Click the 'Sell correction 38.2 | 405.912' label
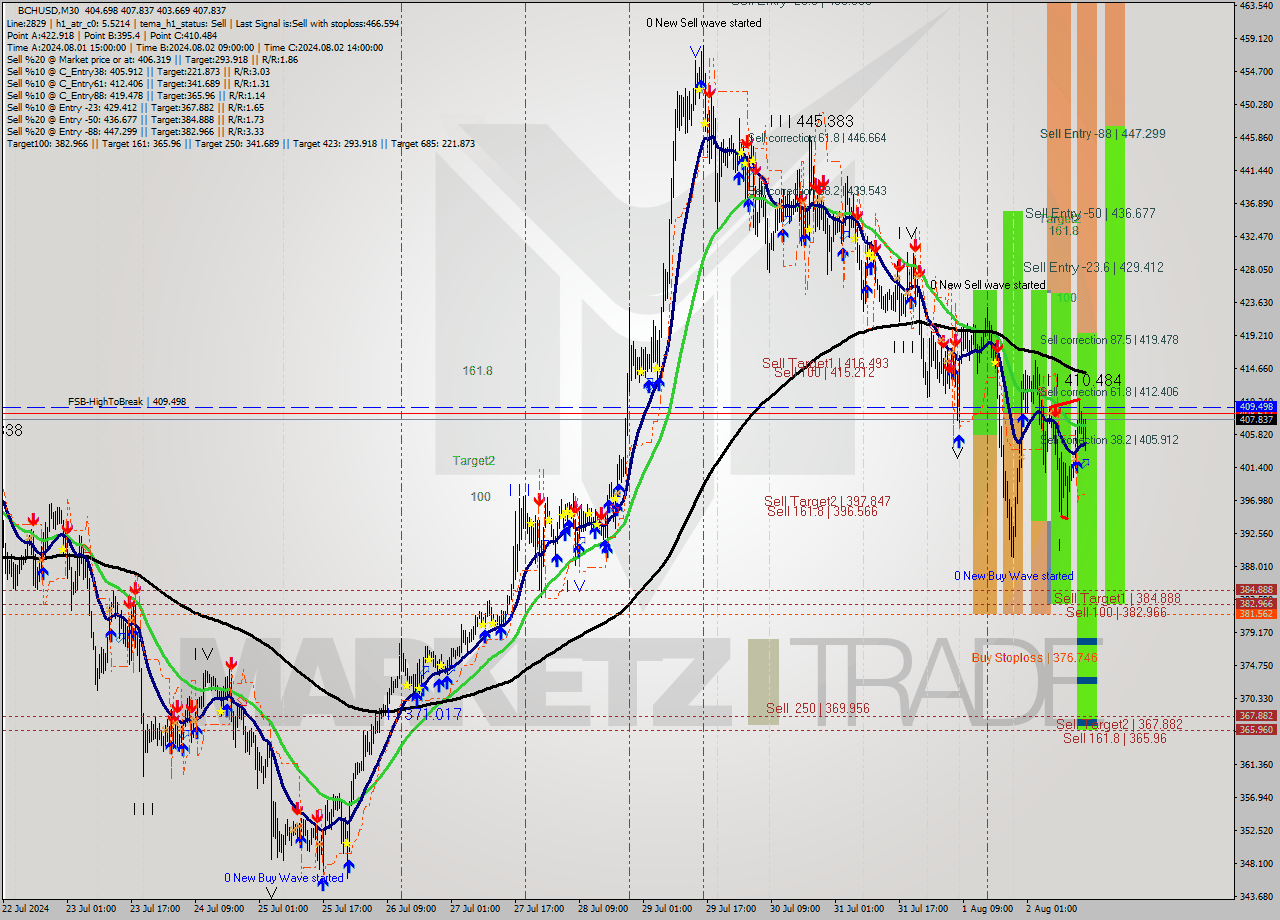1280x920 pixels. (x=1109, y=440)
